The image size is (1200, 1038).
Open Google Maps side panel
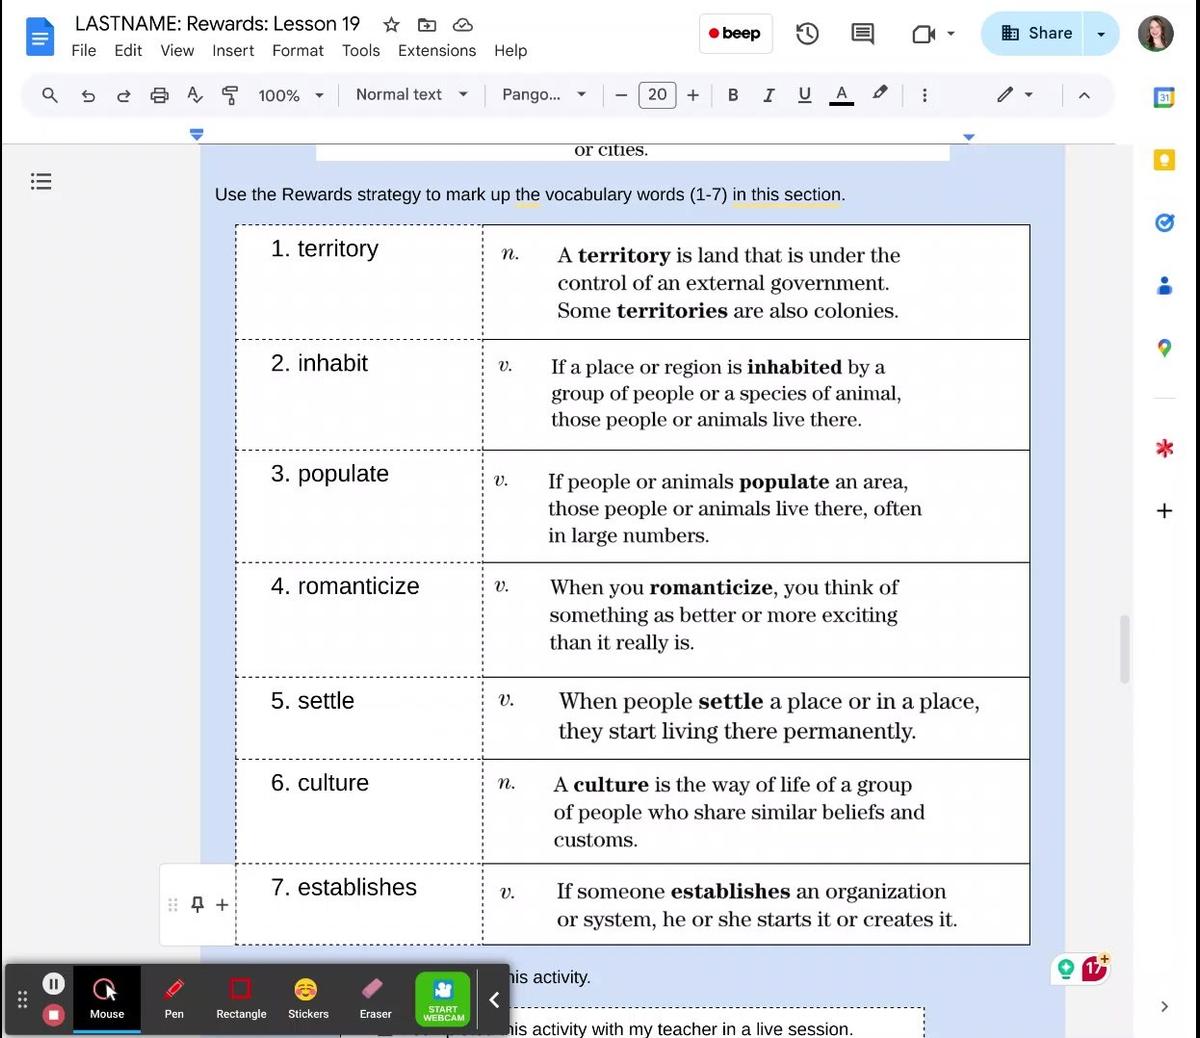coord(1164,348)
